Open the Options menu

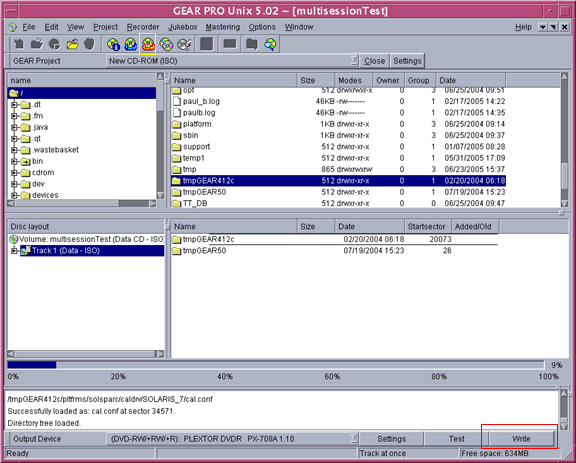click(262, 27)
